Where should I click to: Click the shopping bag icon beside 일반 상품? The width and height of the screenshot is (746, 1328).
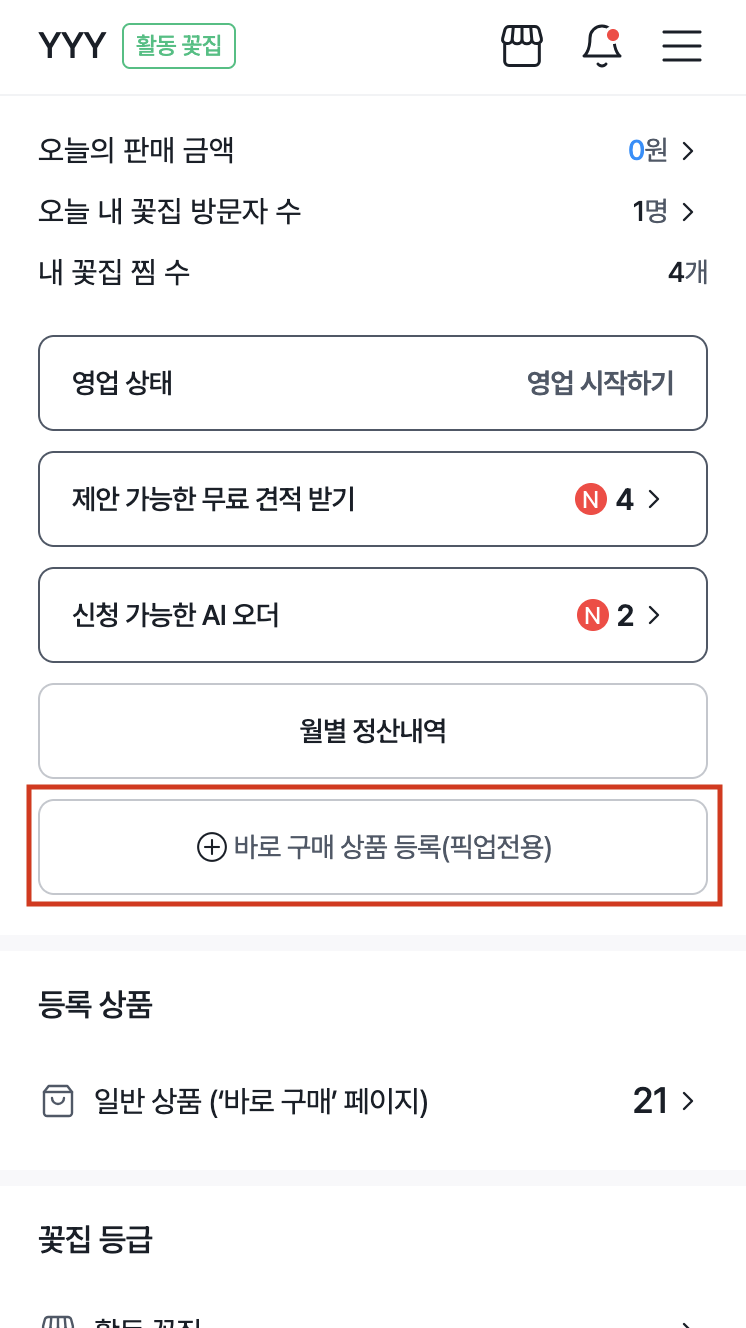click(x=58, y=1101)
